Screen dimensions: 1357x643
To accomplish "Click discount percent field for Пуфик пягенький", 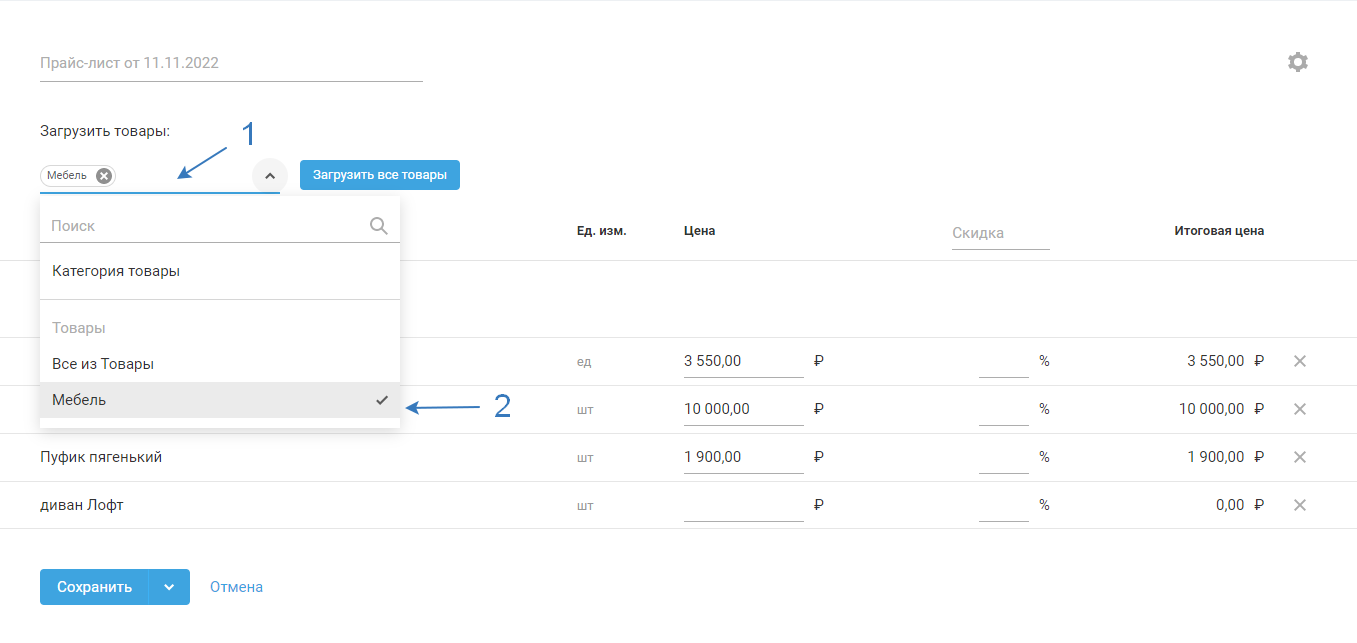I will (x=1003, y=457).
